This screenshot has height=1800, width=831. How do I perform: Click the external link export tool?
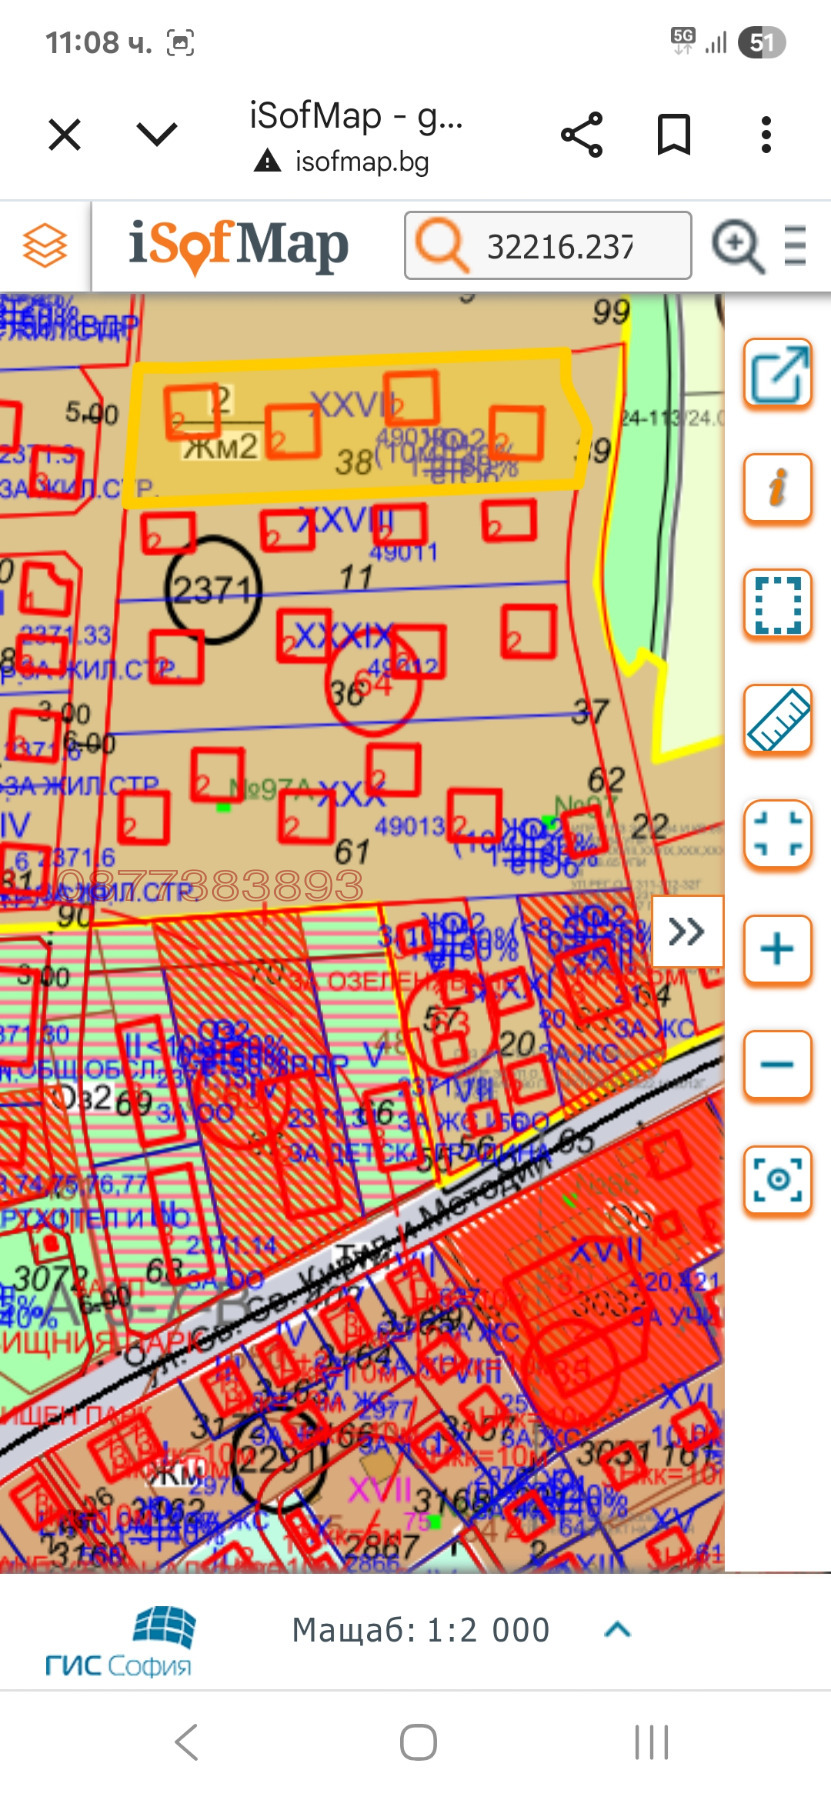click(777, 374)
